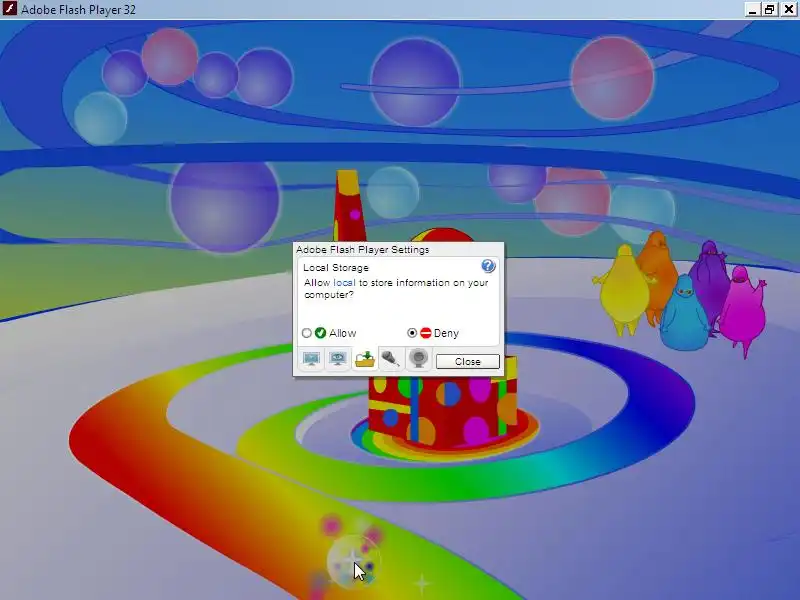Click the Close button in Flash settings
This screenshot has height=600, width=800.
coord(468,362)
